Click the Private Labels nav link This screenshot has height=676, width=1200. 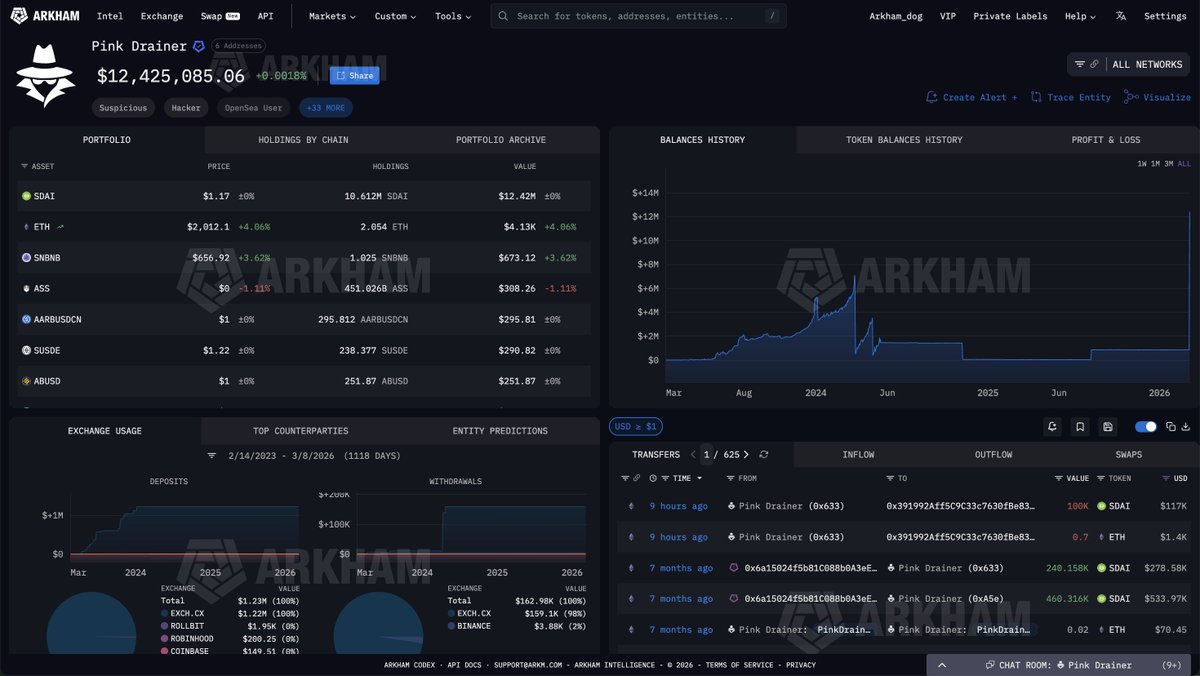1010,16
